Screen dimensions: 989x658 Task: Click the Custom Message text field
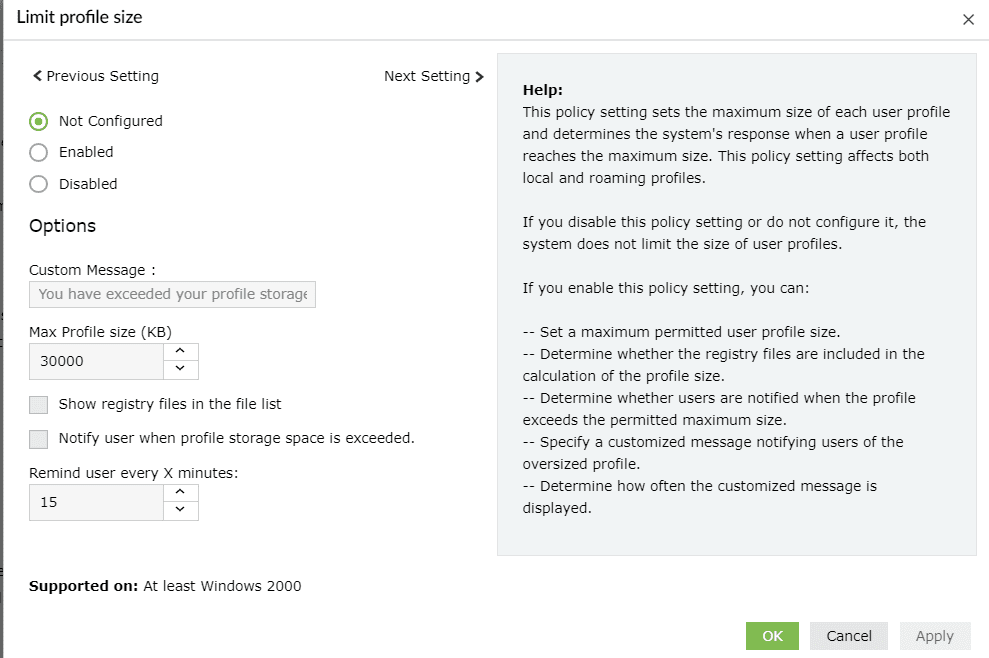172,294
